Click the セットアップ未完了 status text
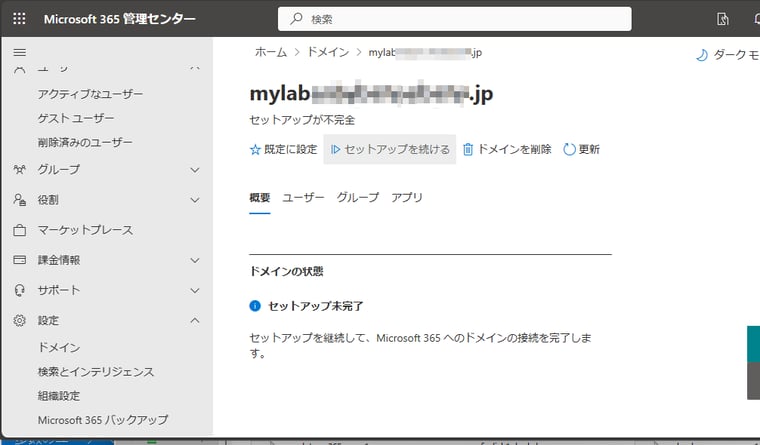 (316, 306)
